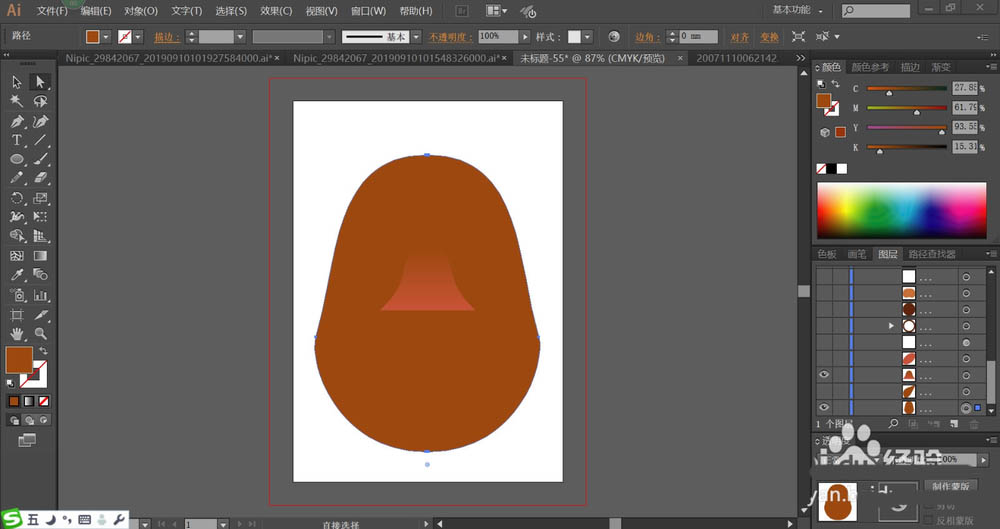Viewport: 1000px width, 529px height.
Task: Pick the Column Graph tool
Action: click(x=40, y=295)
